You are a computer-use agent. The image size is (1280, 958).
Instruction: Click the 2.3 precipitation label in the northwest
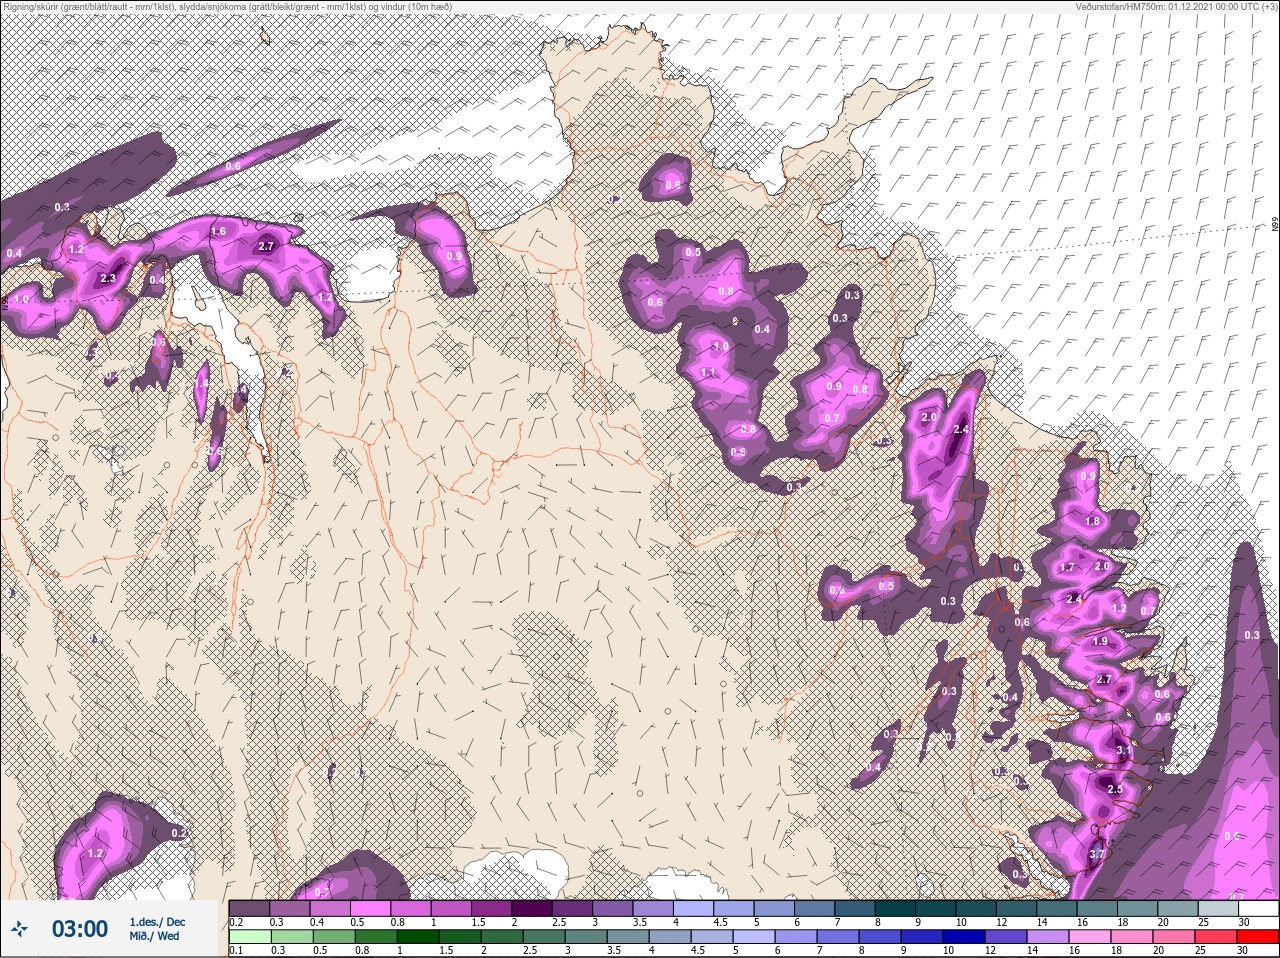click(x=108, y=279)
